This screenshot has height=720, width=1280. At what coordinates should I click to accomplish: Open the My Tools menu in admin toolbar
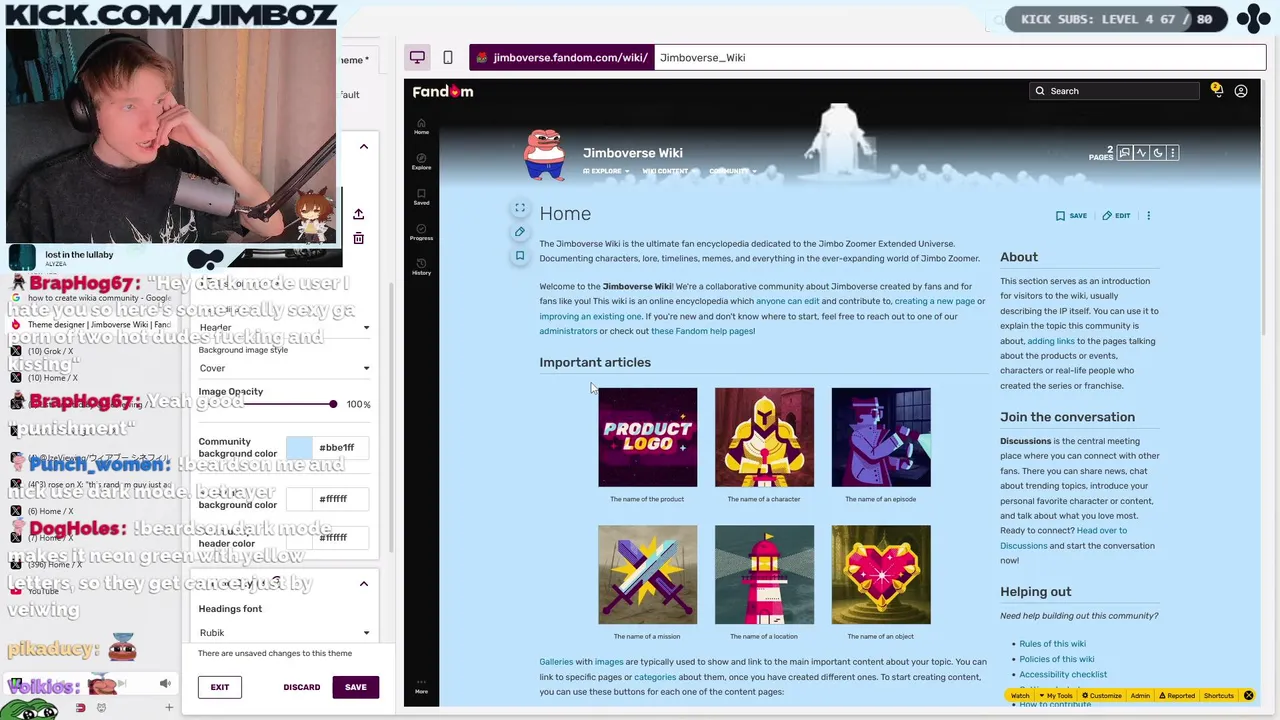tap(1055, 696)
